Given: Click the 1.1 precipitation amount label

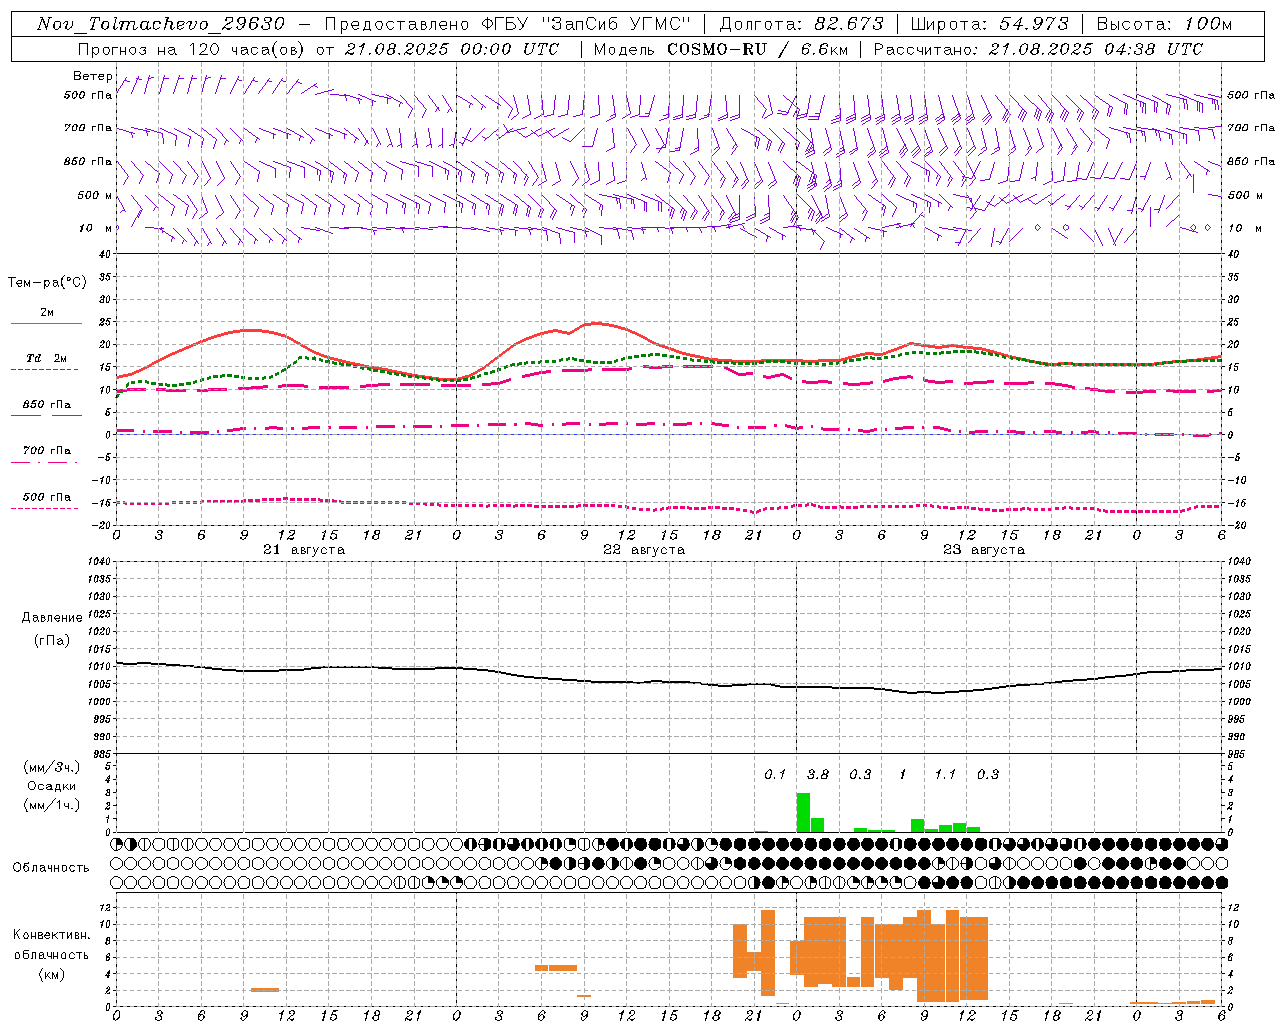Looking at the screenshot, I should tap(945, 774).
